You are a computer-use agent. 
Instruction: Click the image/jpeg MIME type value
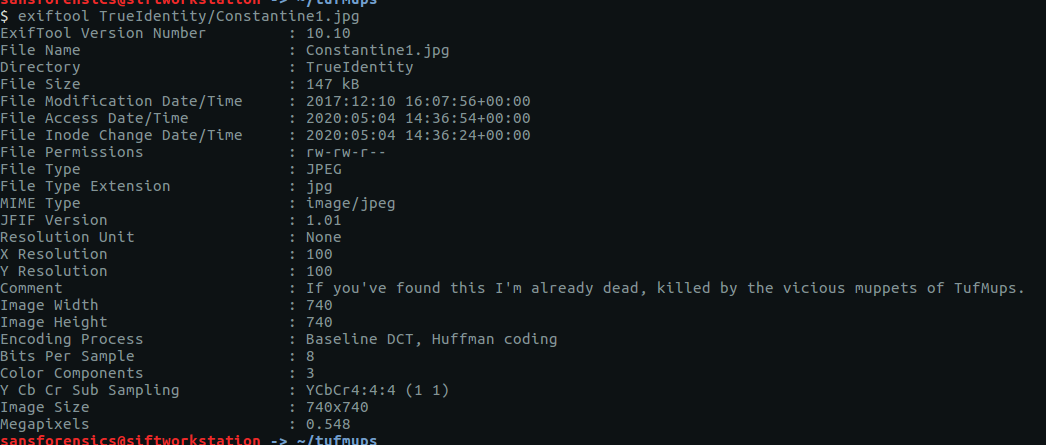350,203
